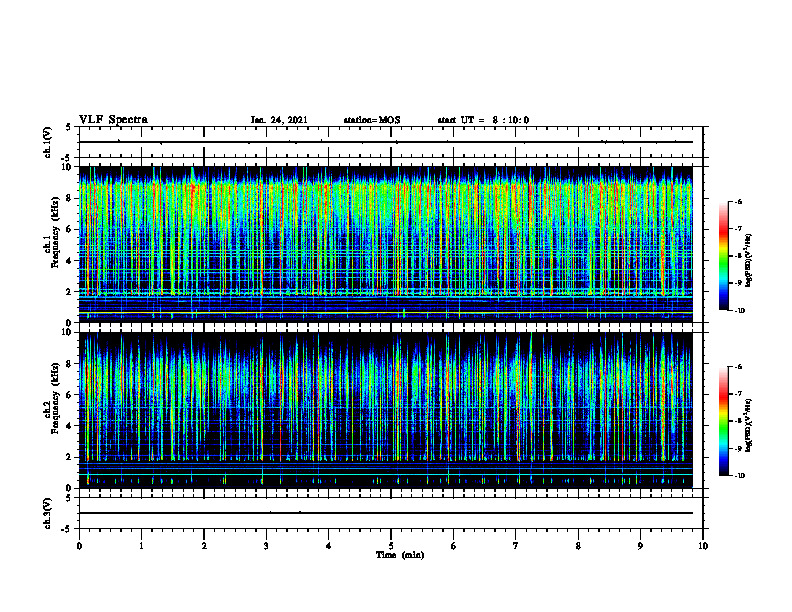Click the "-6" value on ch.2 color bar

738,367
